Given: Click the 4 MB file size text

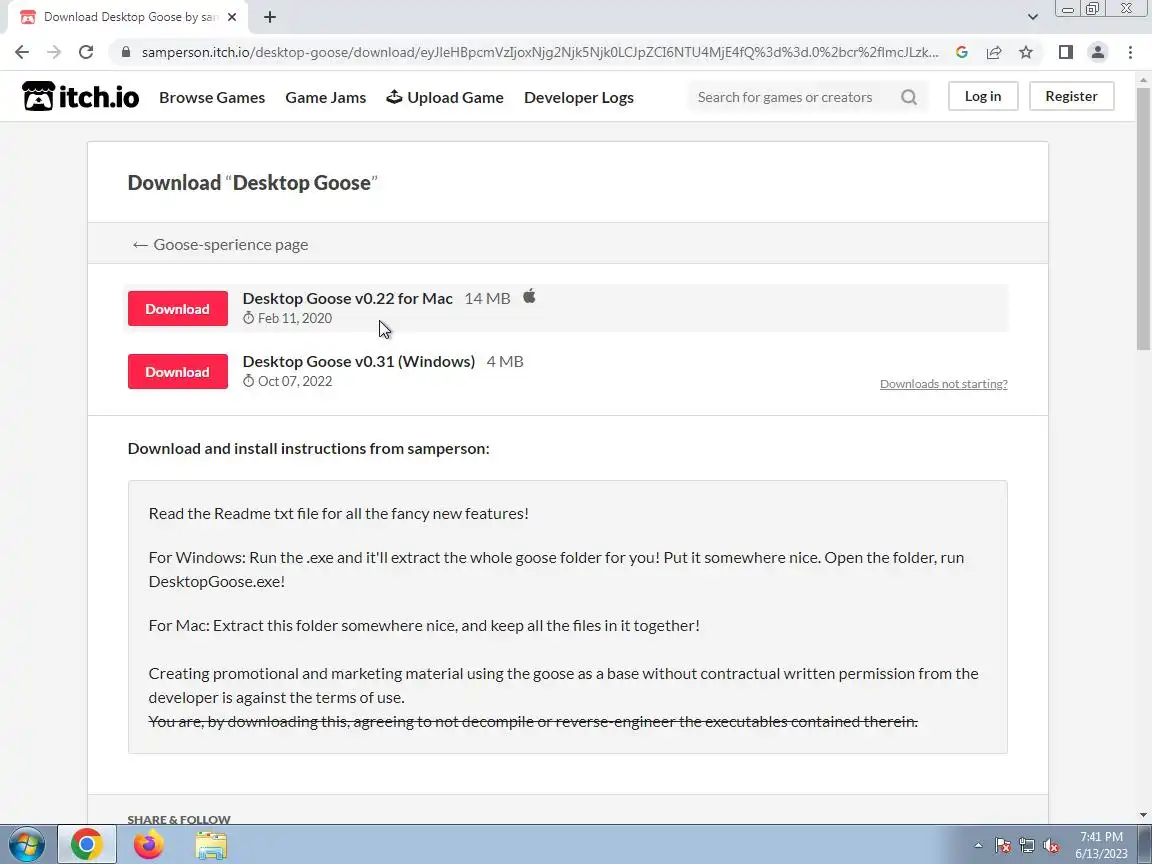Looking at the screenshot, I should (505, 361).
